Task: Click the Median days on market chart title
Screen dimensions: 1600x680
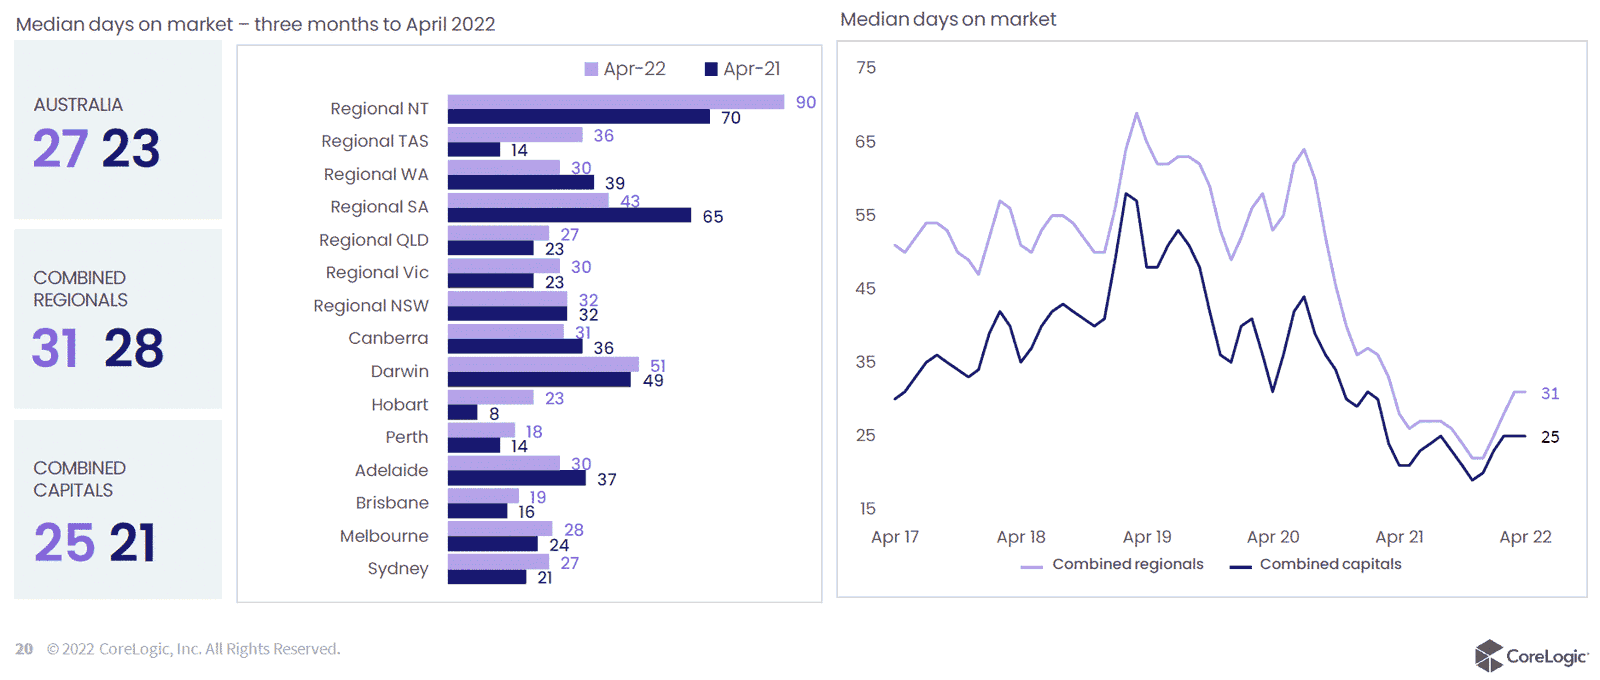Action: pos(948,19)
